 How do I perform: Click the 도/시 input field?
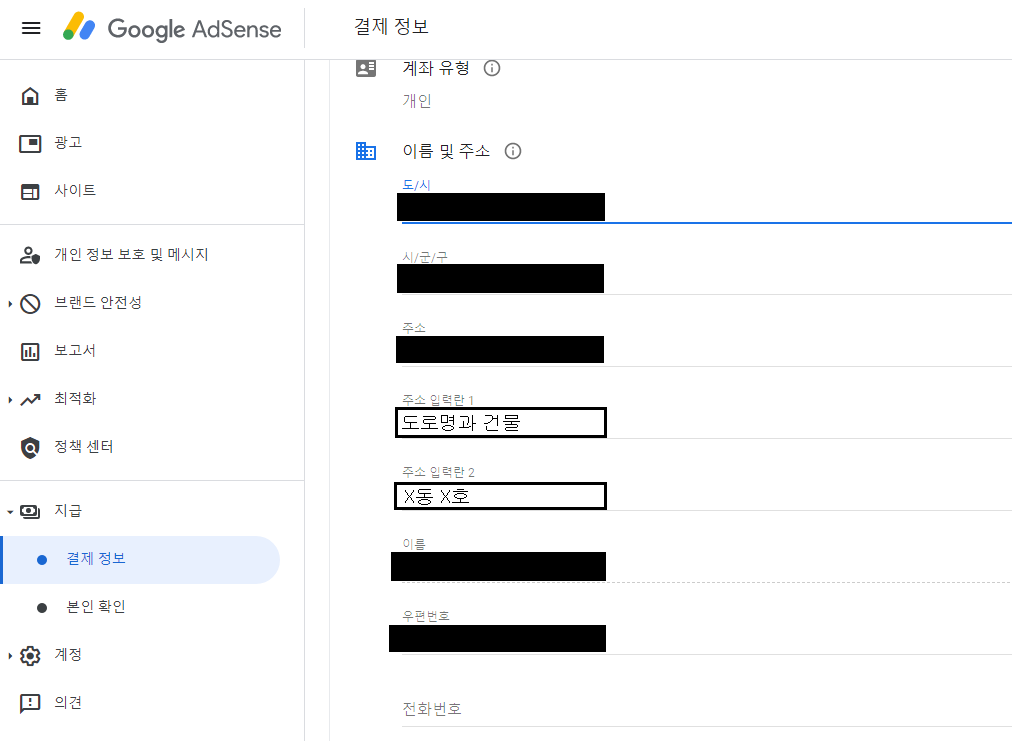coord(706,207)
